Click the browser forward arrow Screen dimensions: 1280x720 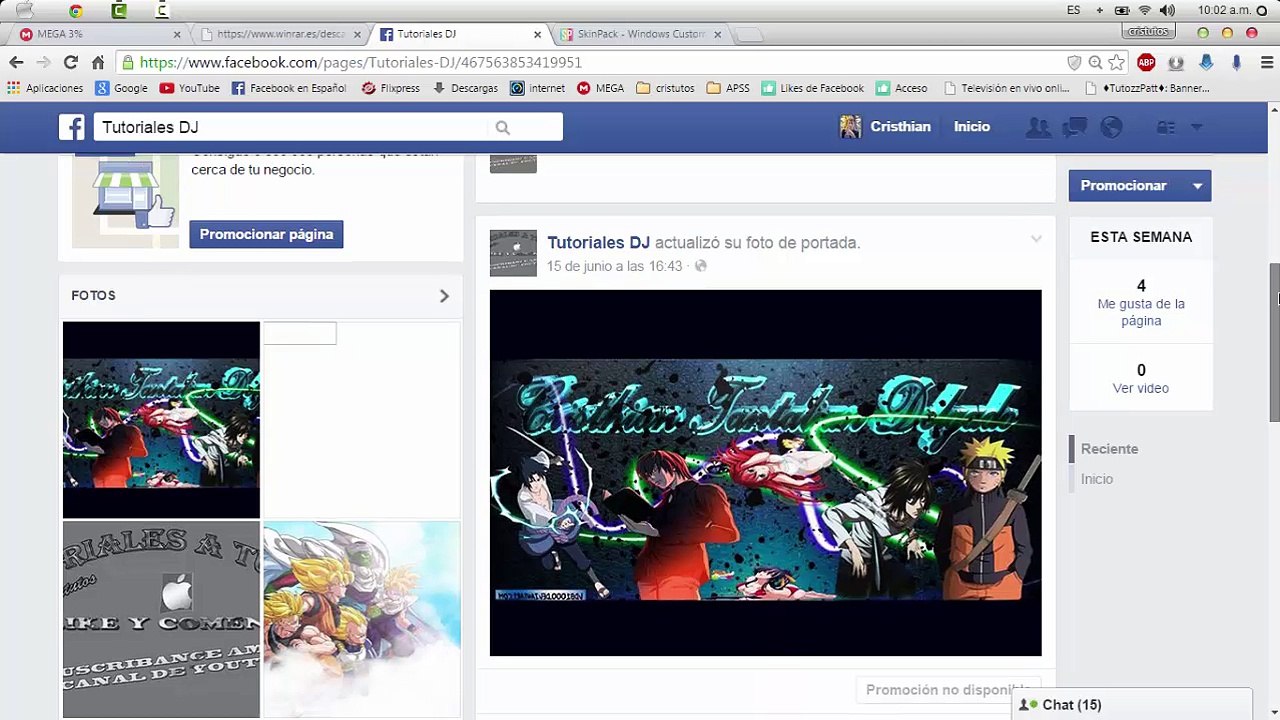43,62
